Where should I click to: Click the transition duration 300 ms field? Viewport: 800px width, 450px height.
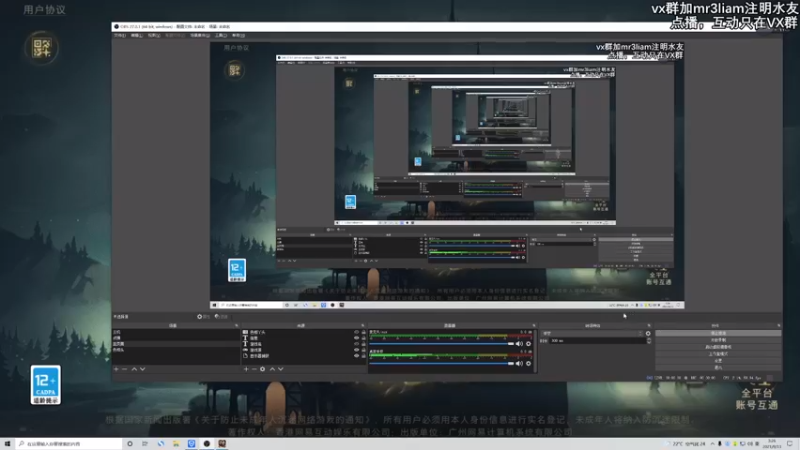pos(597,340)
